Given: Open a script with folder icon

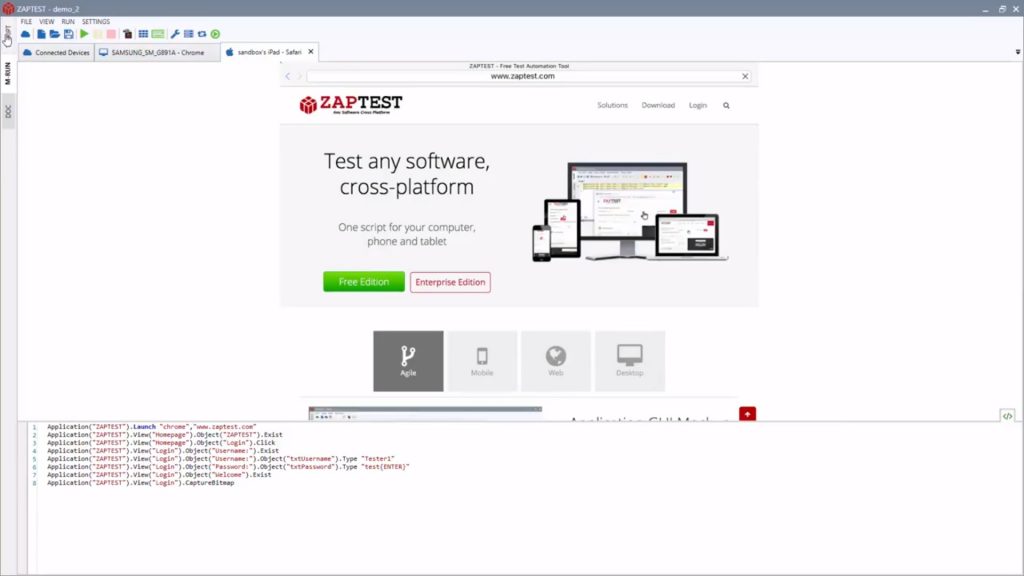Looking at the screenshot, I should 55,34.
